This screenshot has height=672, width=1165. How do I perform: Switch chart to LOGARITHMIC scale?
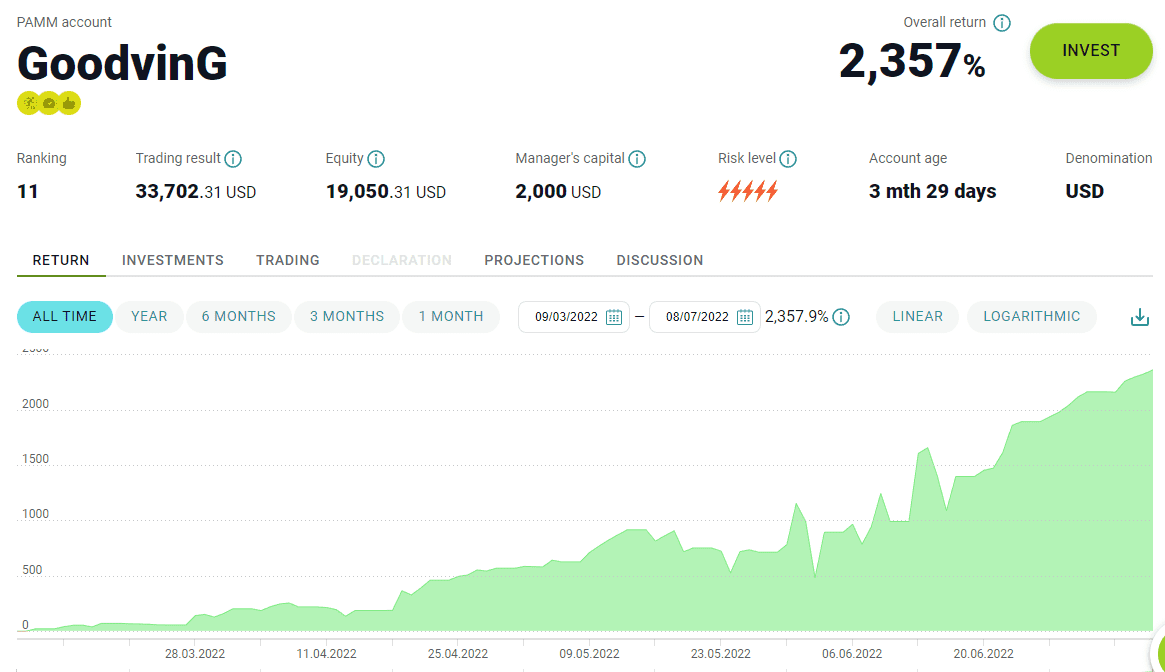pyautogui.click(x=1032, y=317)
